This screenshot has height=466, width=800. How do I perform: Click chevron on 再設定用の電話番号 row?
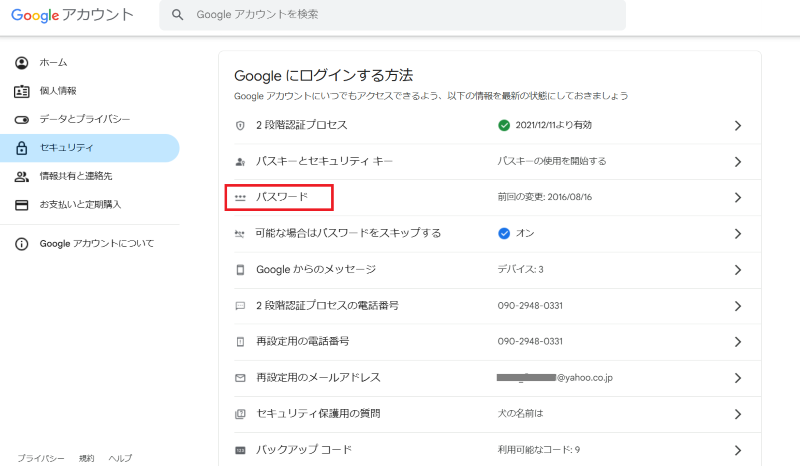[x=738, y=342]
